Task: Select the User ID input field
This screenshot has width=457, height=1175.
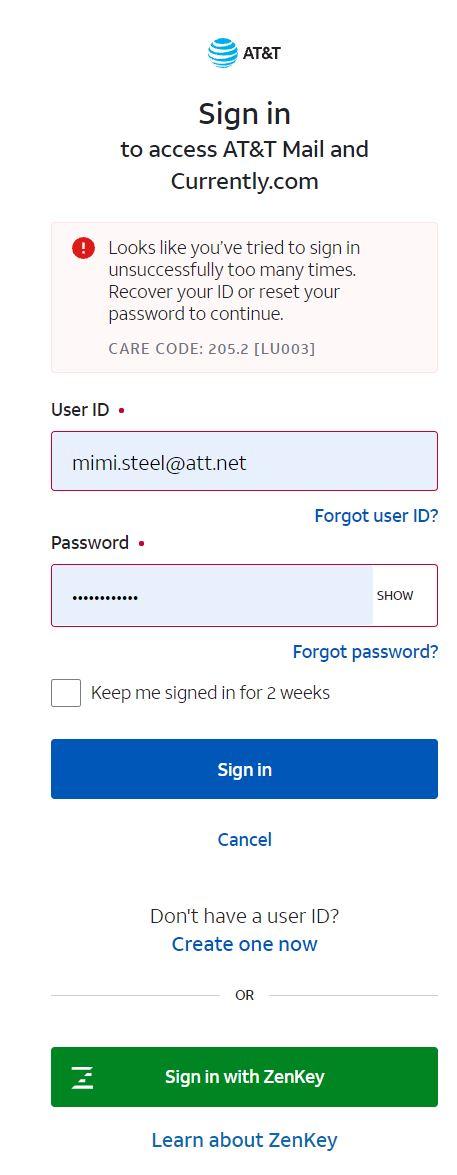Action: coord(244,461)
